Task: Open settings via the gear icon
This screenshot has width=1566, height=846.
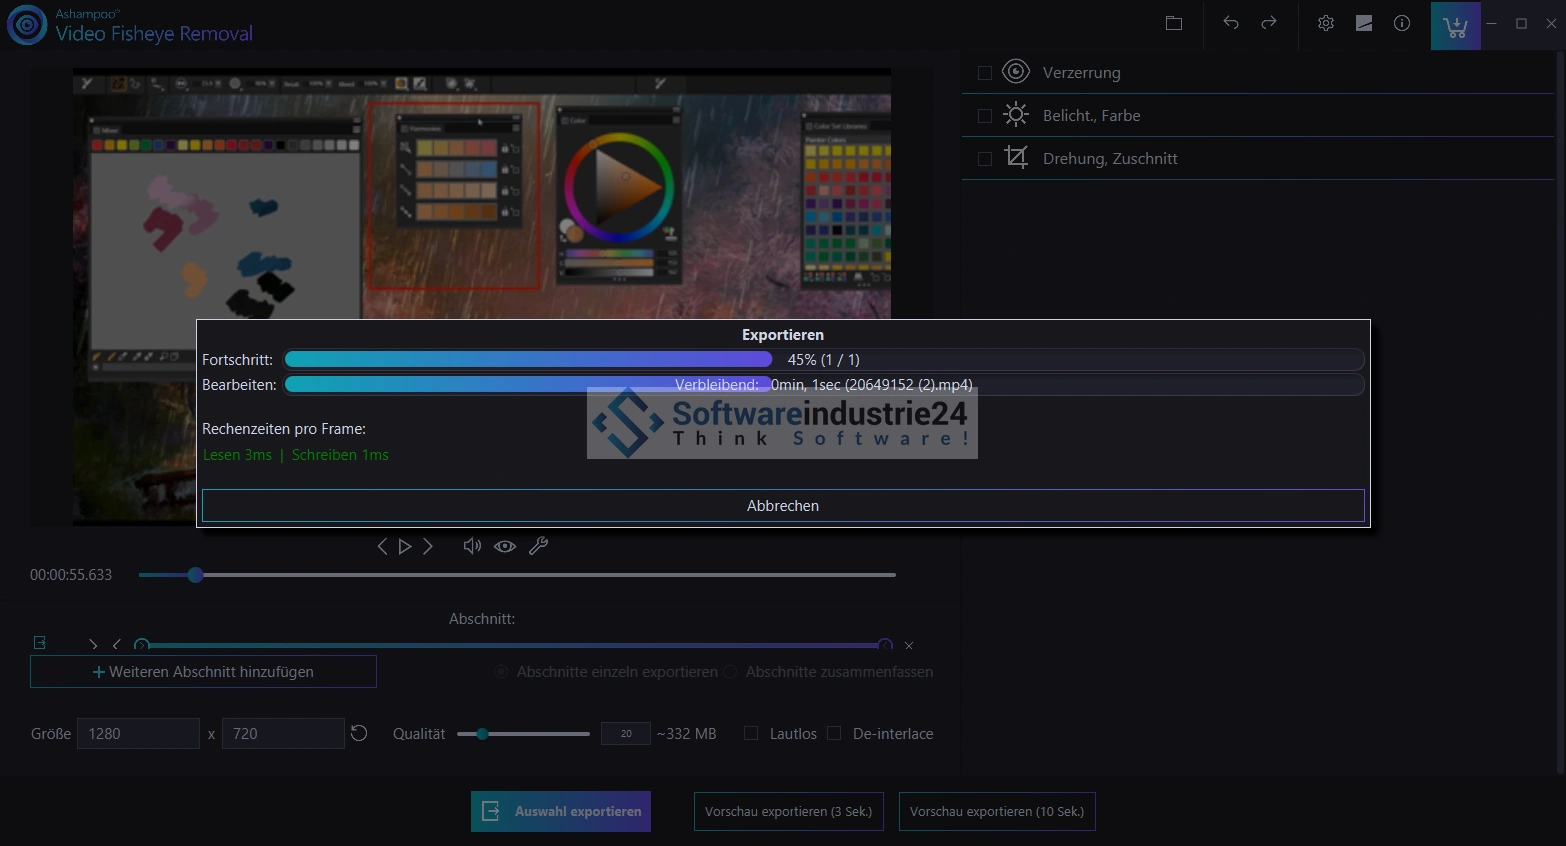Action: [x=1326, y=23]
